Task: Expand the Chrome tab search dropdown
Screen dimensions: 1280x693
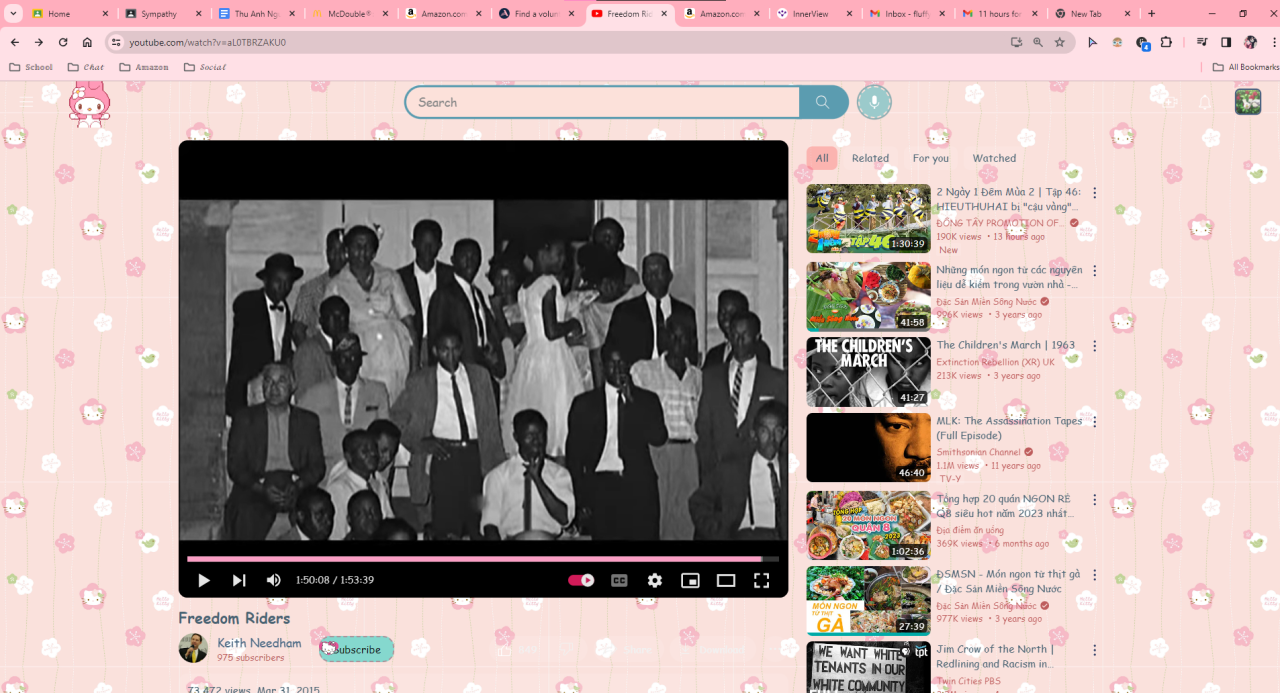Action: [14, 14]
